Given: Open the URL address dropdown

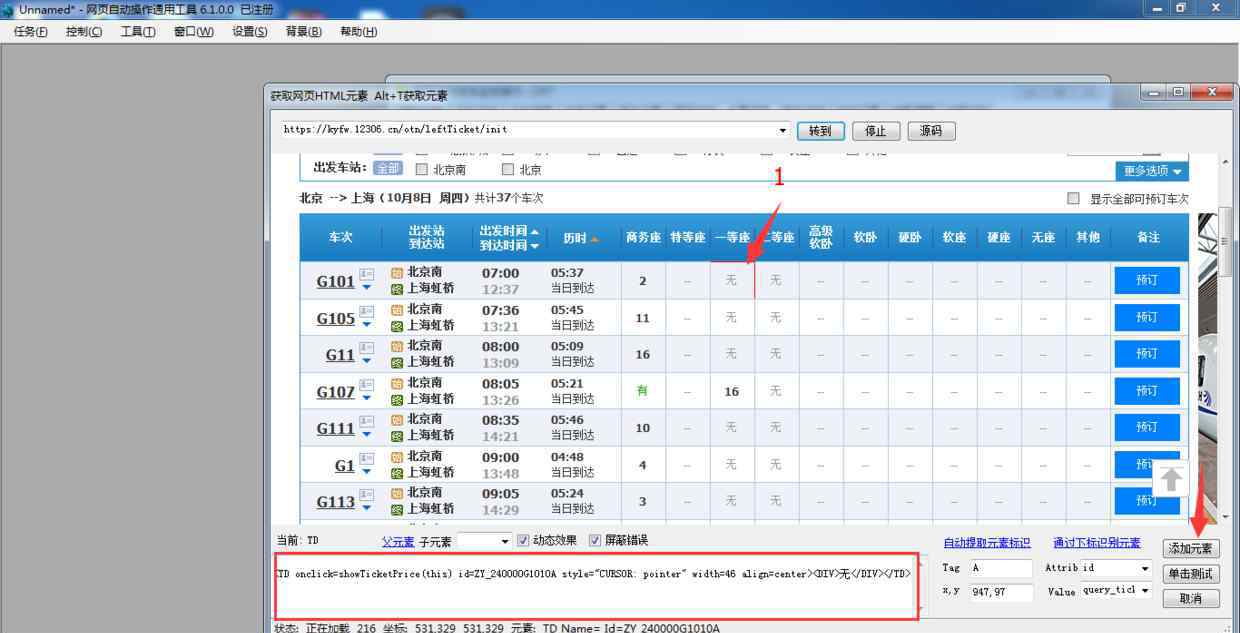Looking at the screenshot, I should pyautogui.click(x=783, y=131).
